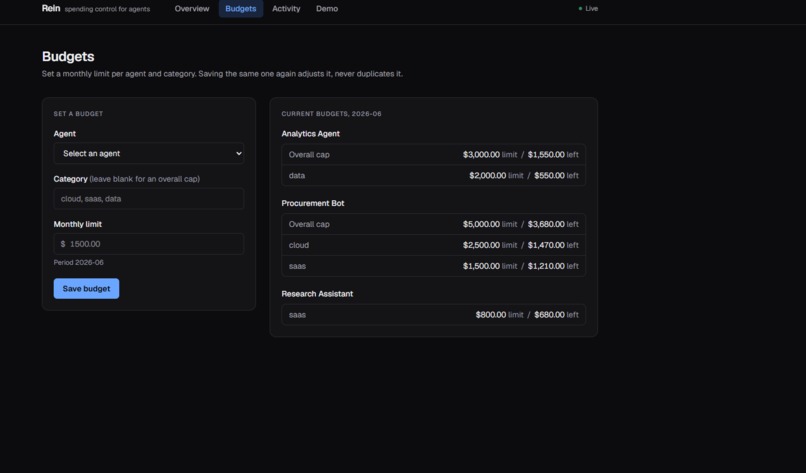Viewport: 806px width, 473px height.
Task: Click the $550.00 left value
Action: coord(549,175)
